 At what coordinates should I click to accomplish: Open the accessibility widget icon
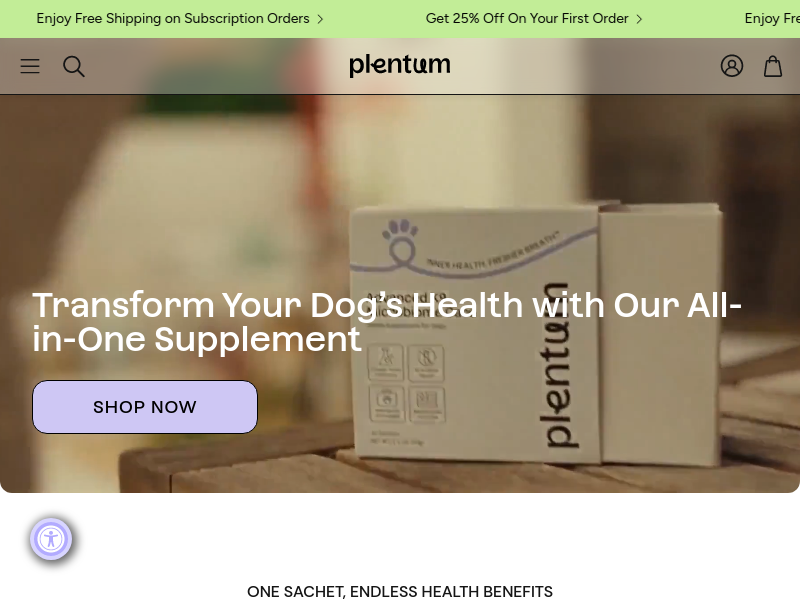pyautogui.click(x=51, y=539)
